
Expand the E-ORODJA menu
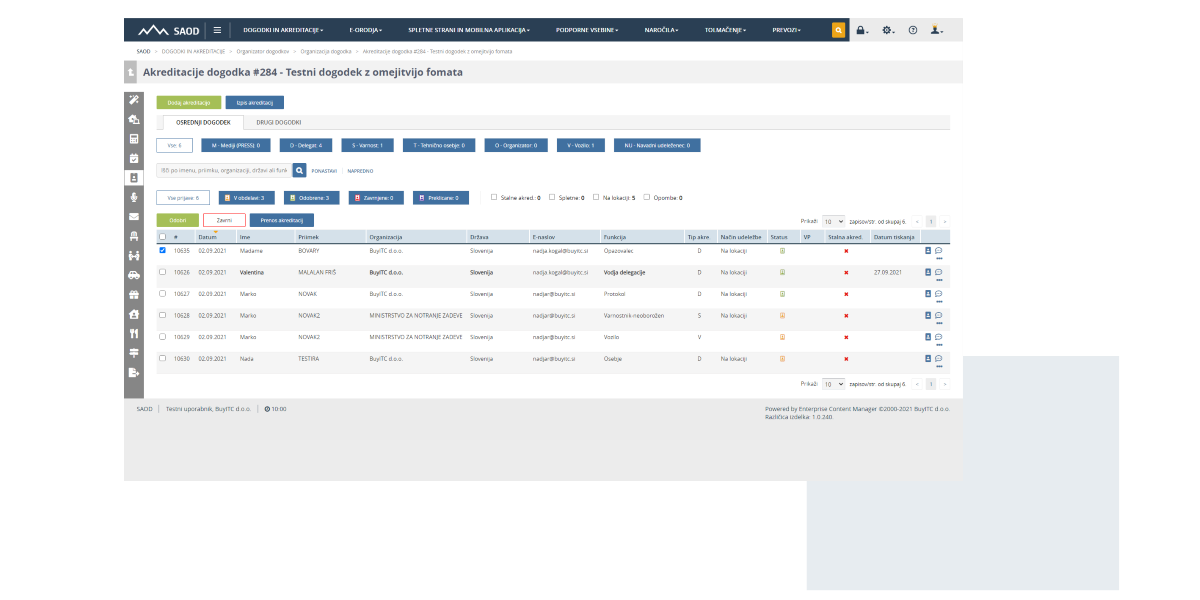[365, 30]
